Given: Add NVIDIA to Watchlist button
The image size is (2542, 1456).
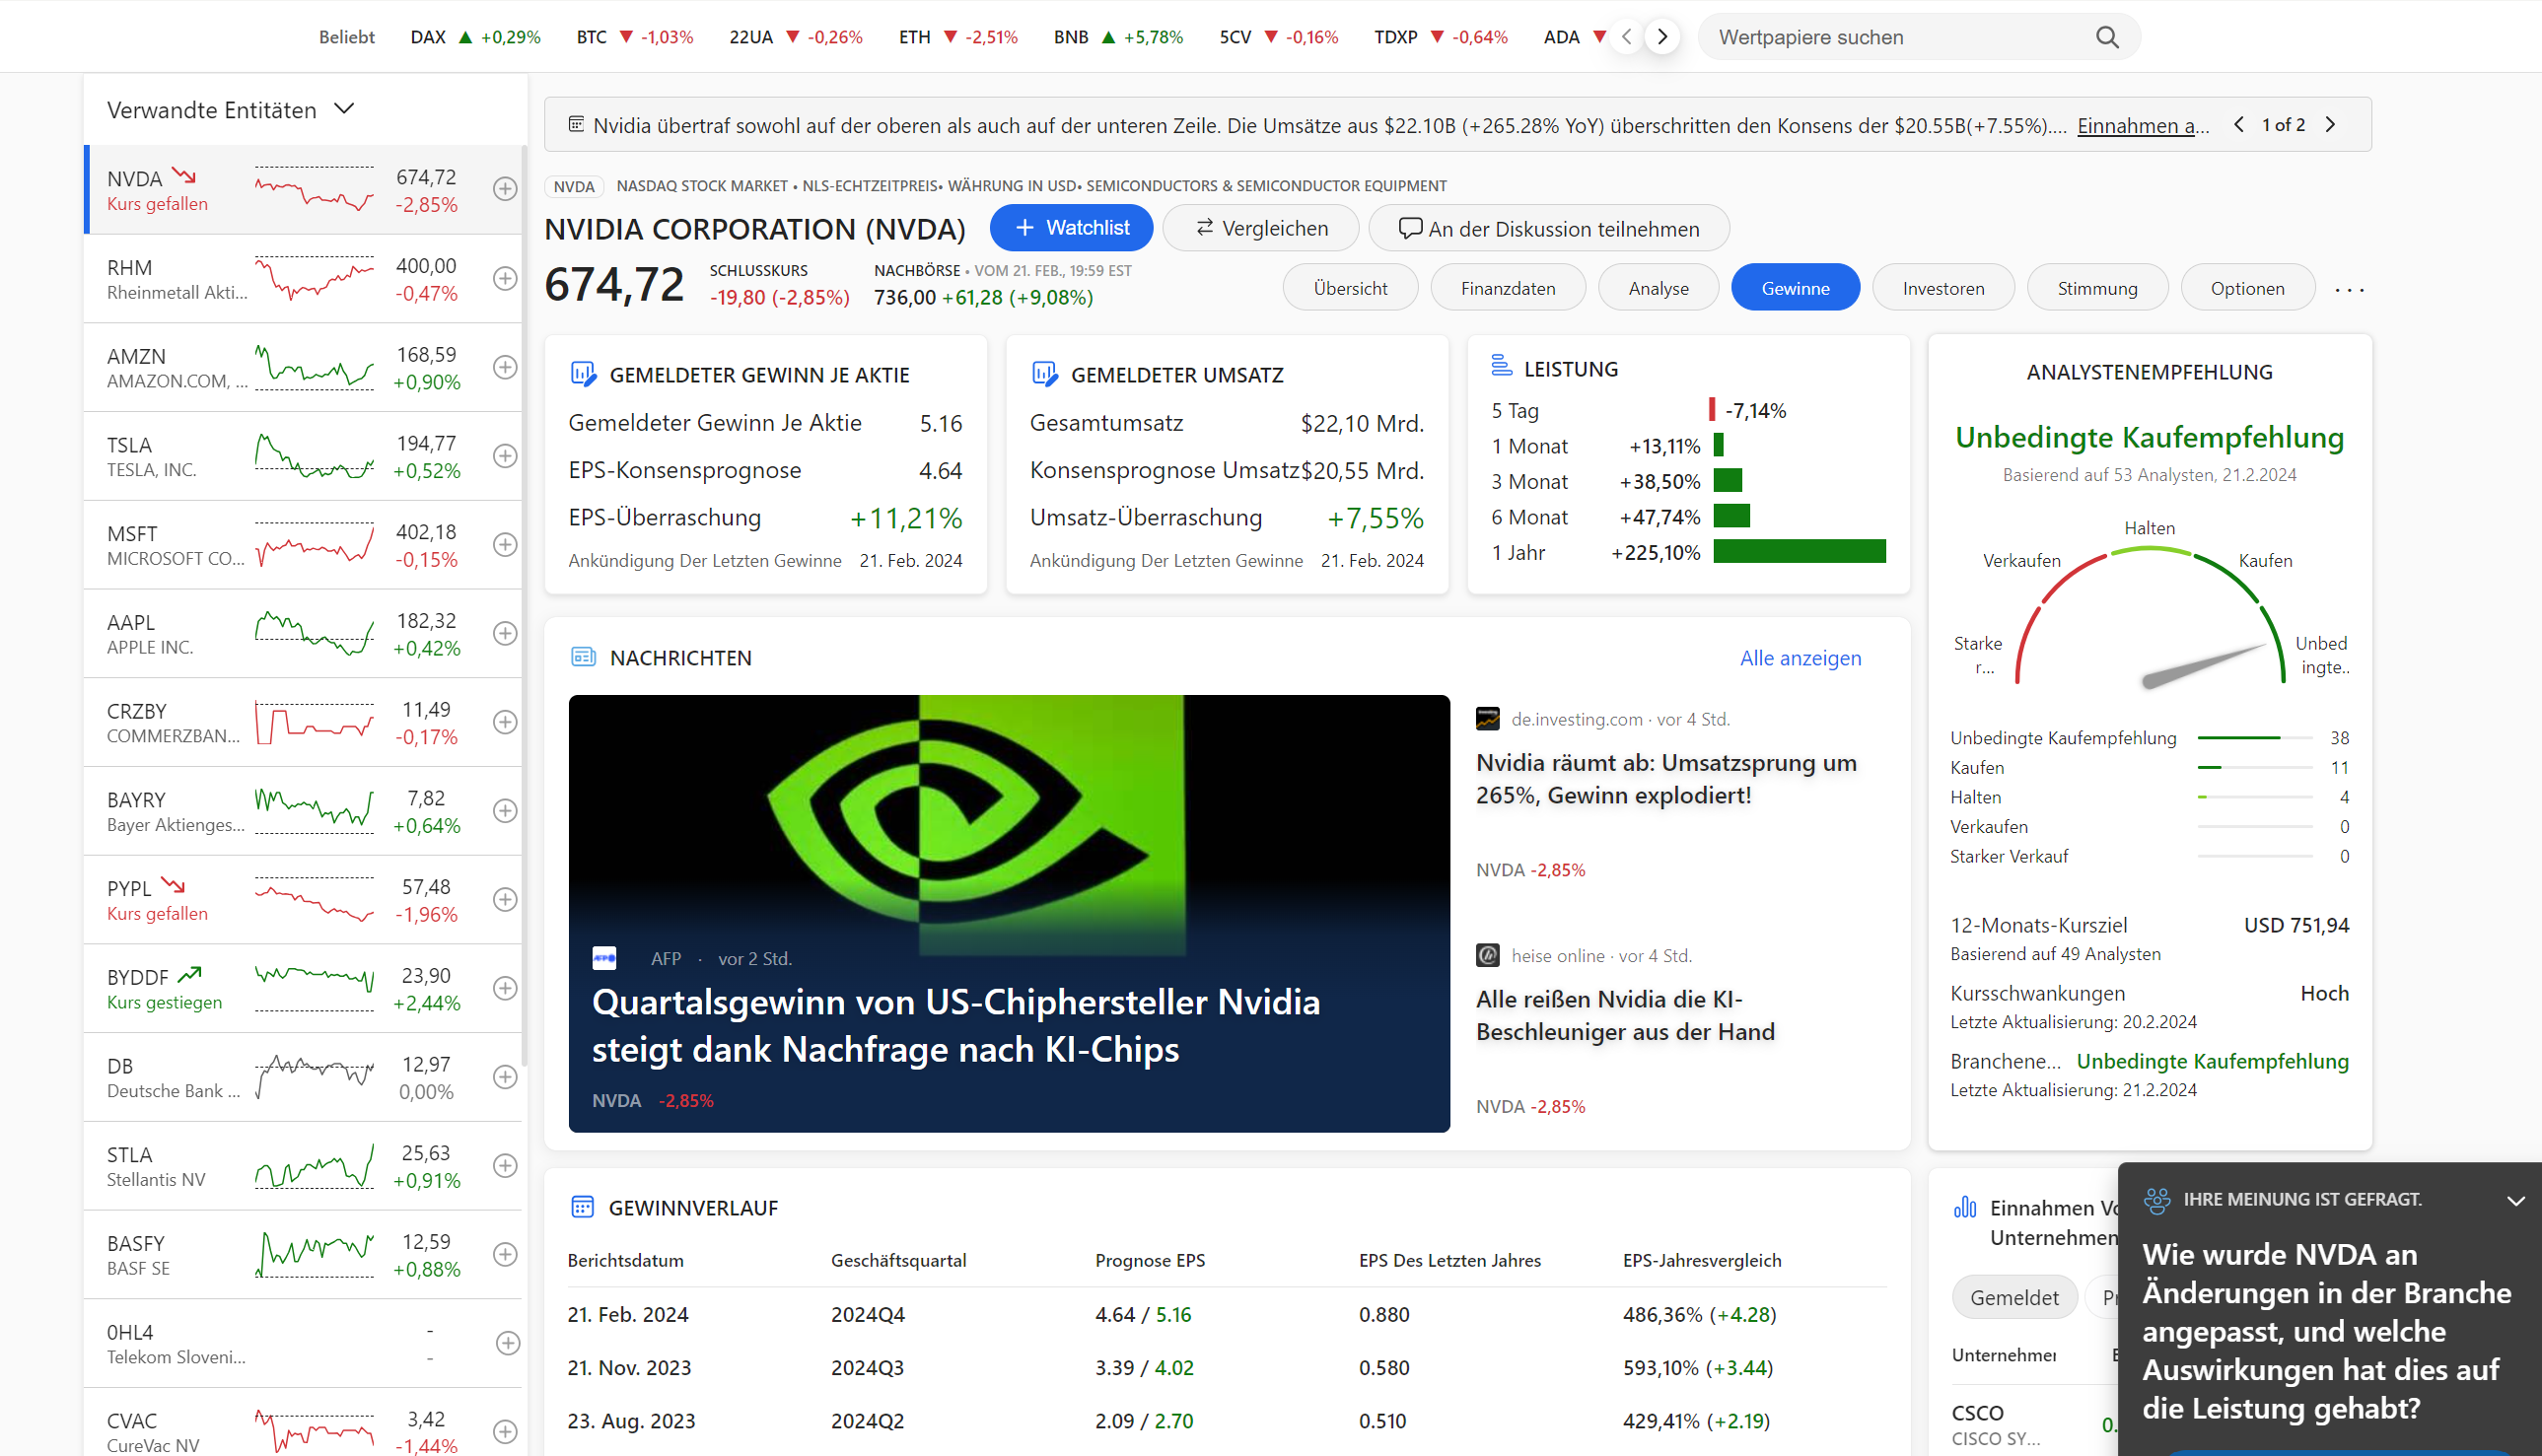Looking at the screenshot, I should [x=1071, y=228].
